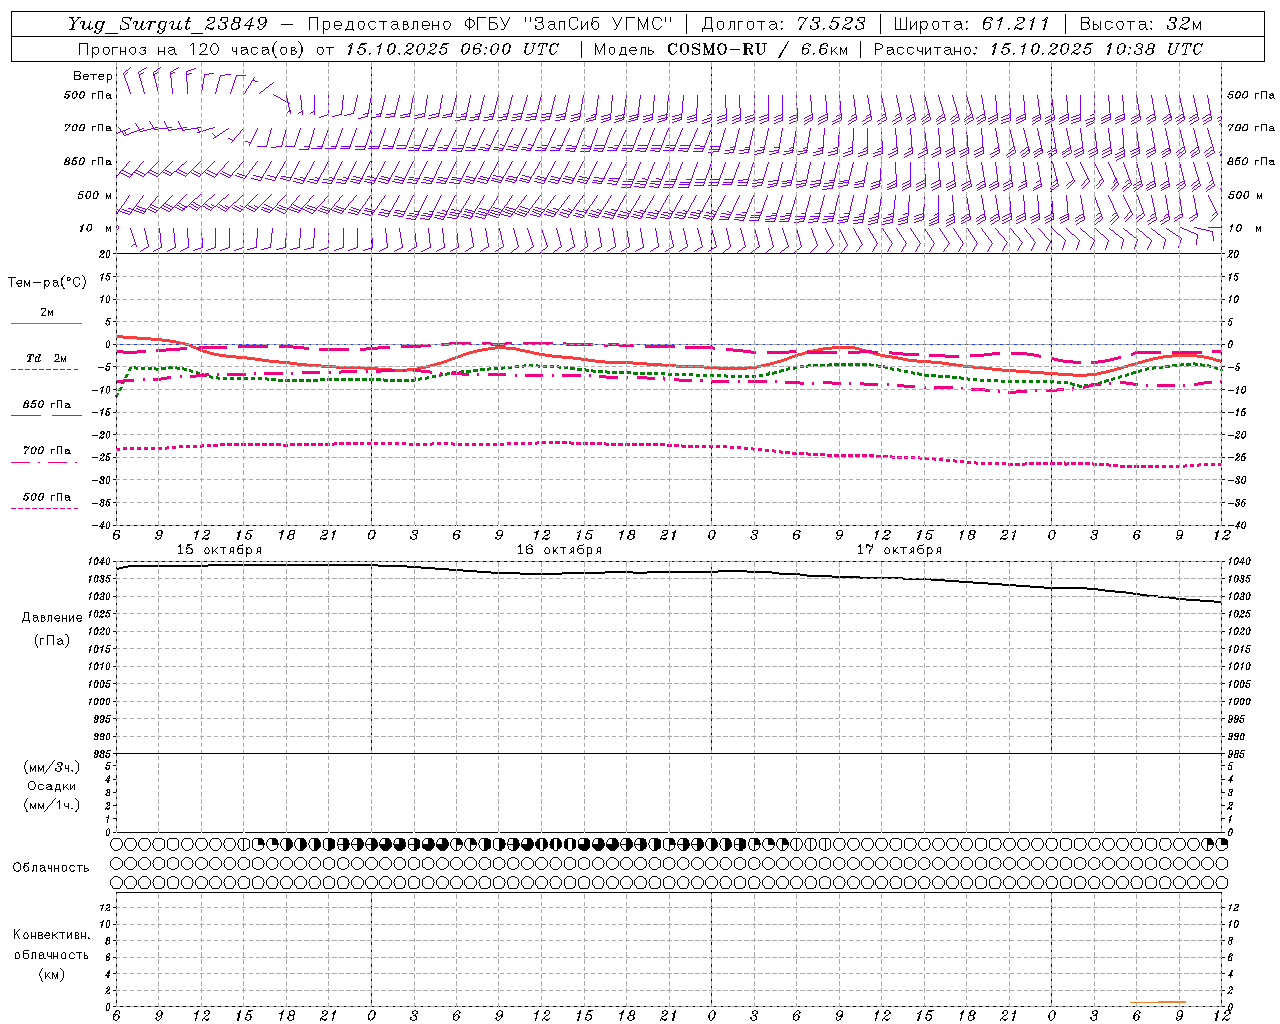Click the "(мм/1ч.)" precipitation unit label
1280x1024 pixels.
tap(52, 806)
